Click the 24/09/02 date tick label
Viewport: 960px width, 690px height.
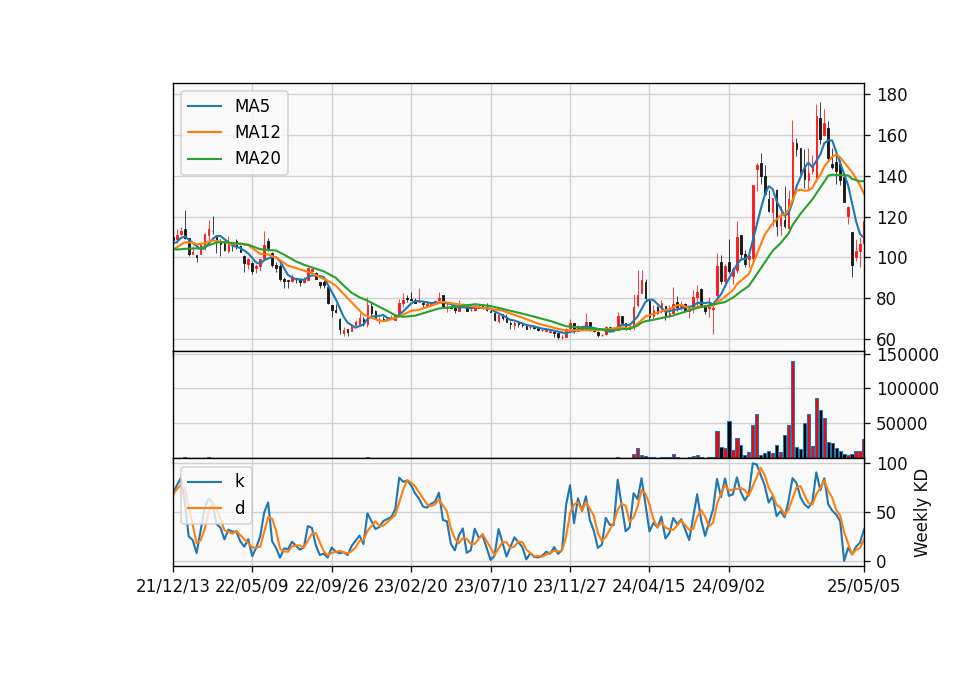(x=729, y=586)
